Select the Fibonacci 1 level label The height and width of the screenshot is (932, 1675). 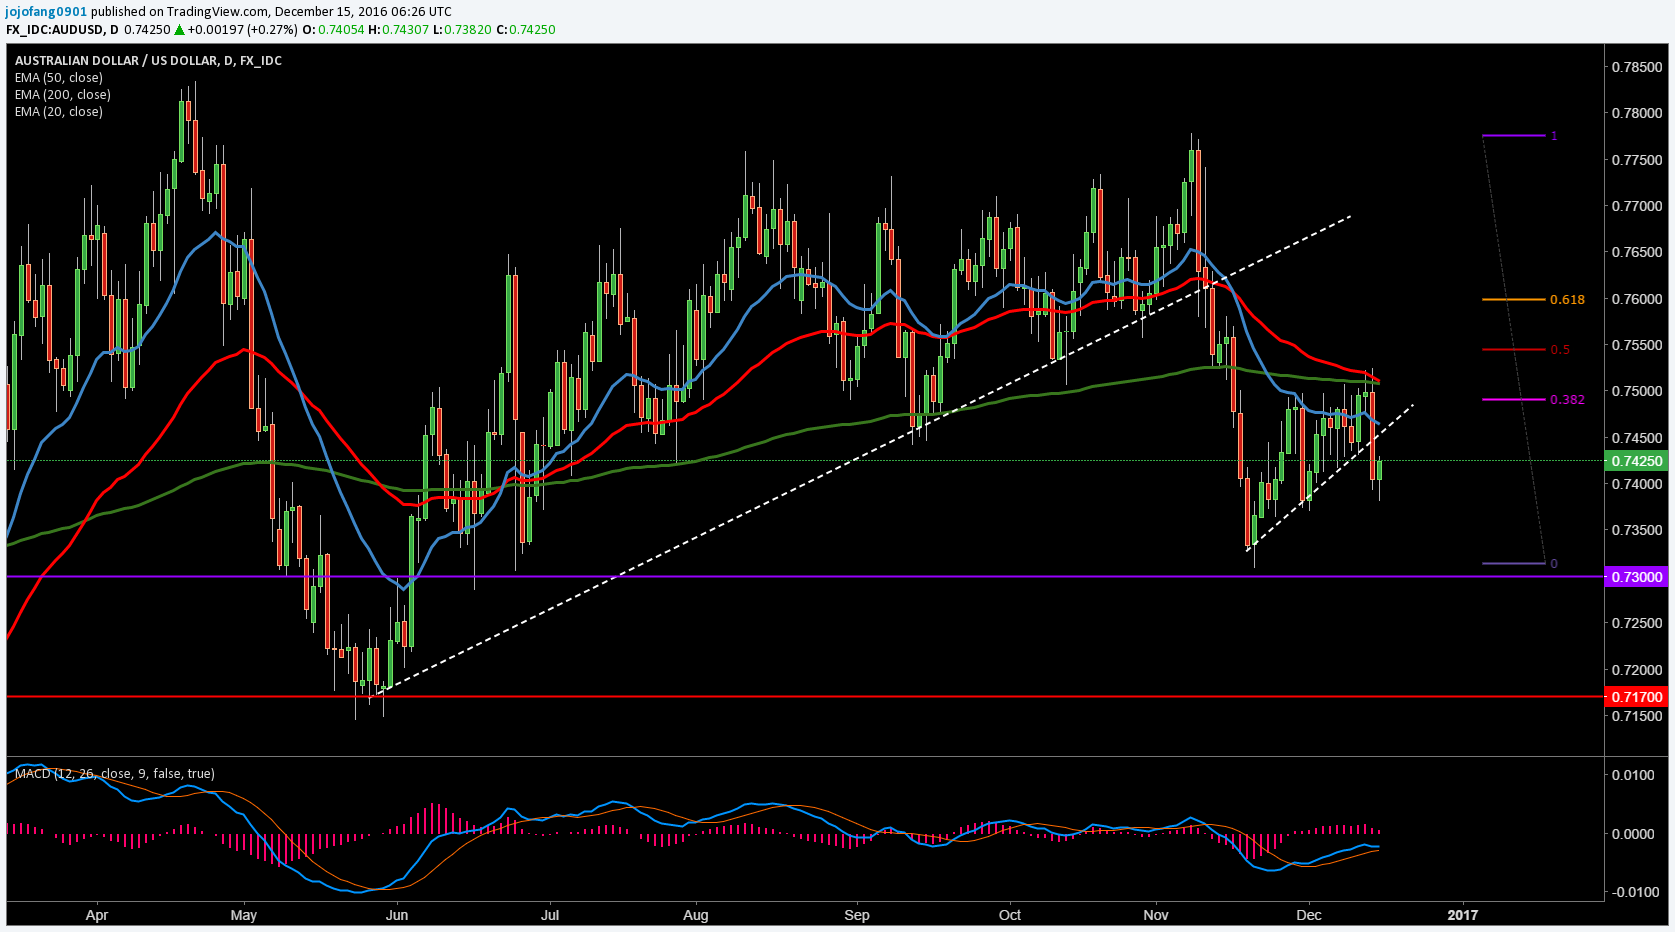1554,136
